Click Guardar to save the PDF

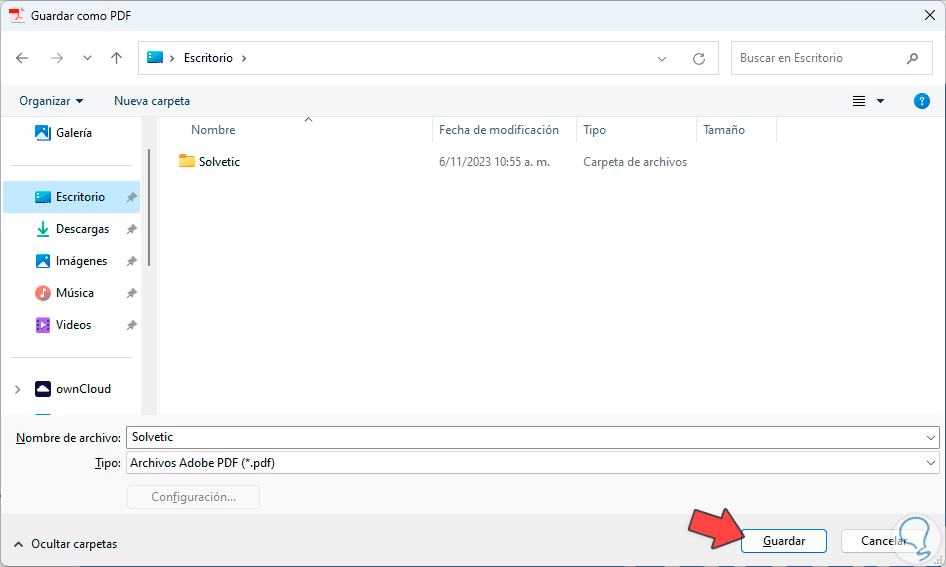click(784, 541)
